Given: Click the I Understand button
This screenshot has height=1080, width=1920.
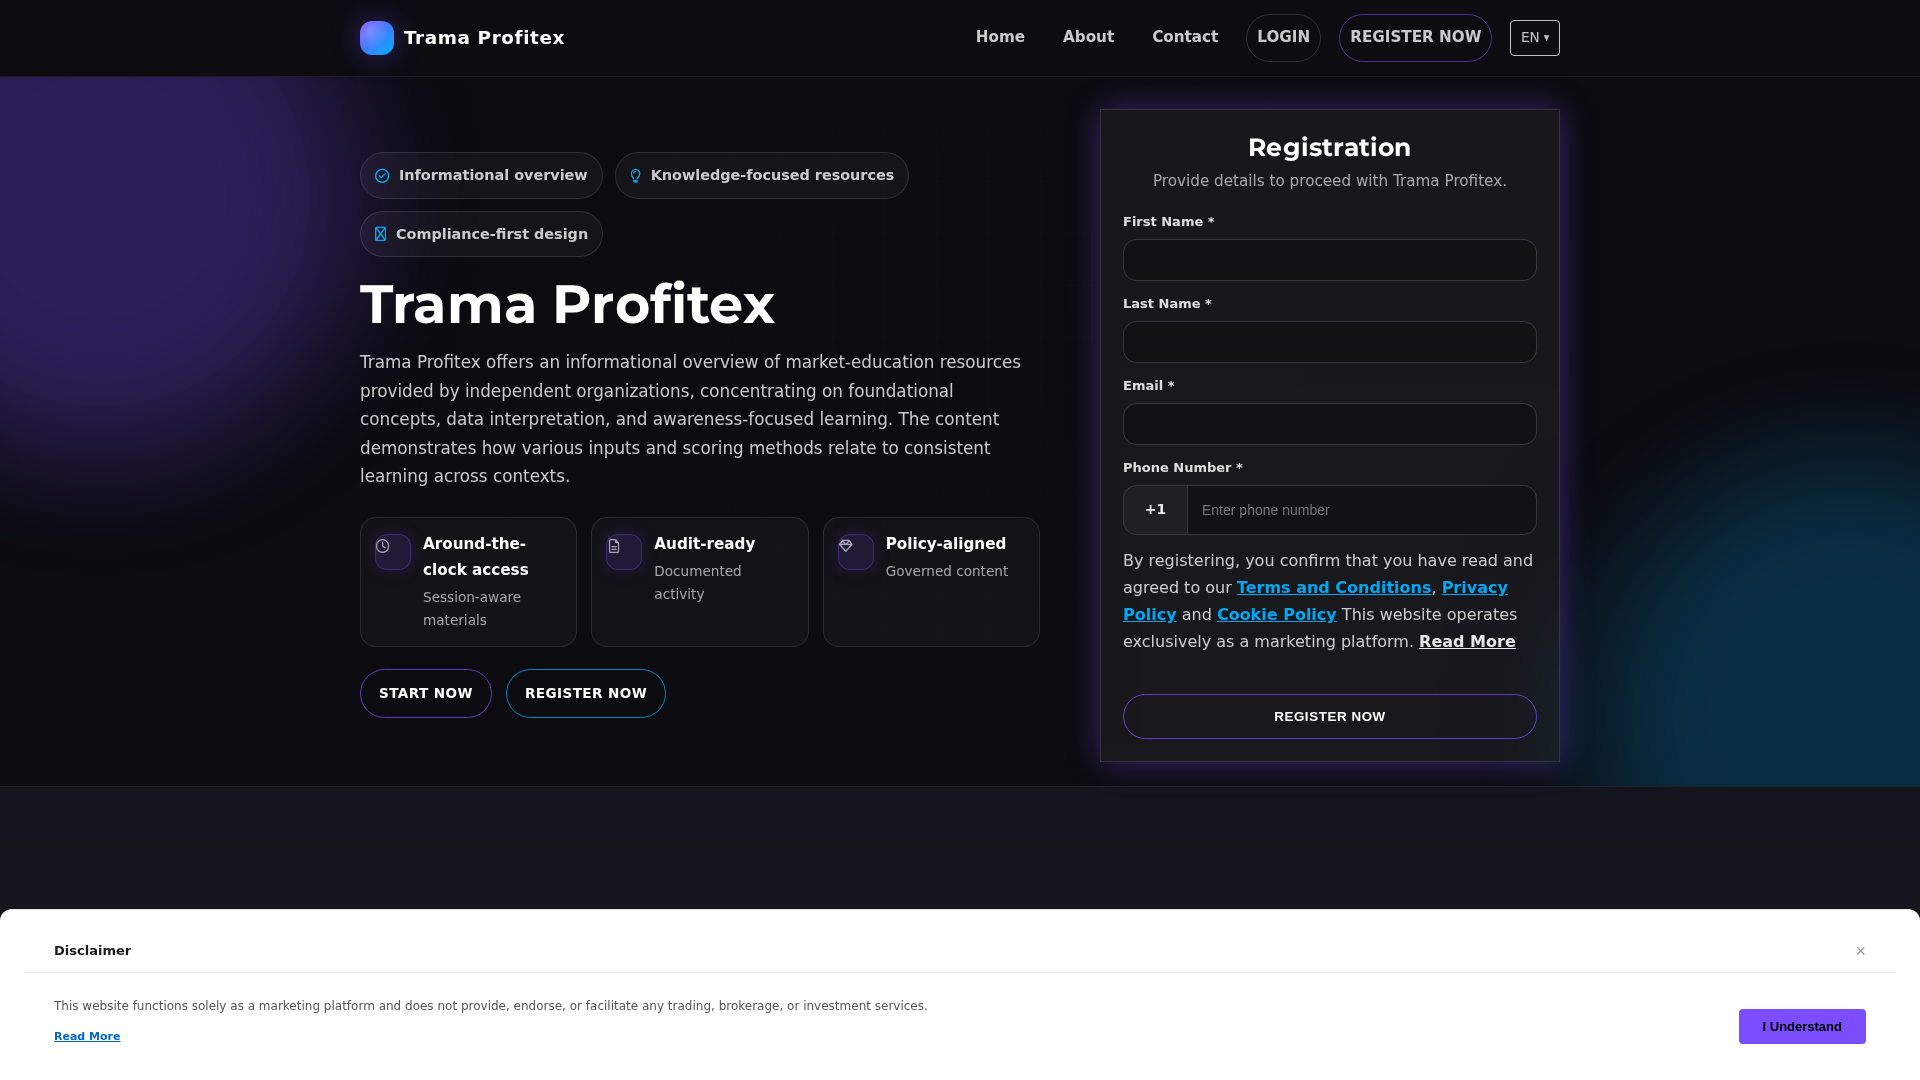Looking at the screenshot, I should pyautogui.click(x=1802, y=1027).
